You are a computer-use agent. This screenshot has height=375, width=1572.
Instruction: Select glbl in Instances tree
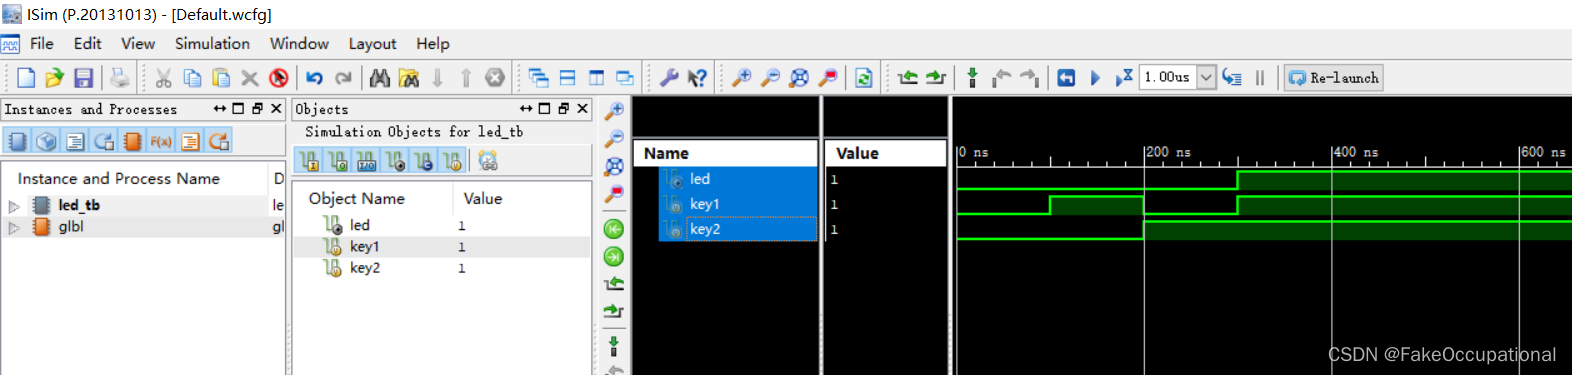click(71, 227)
